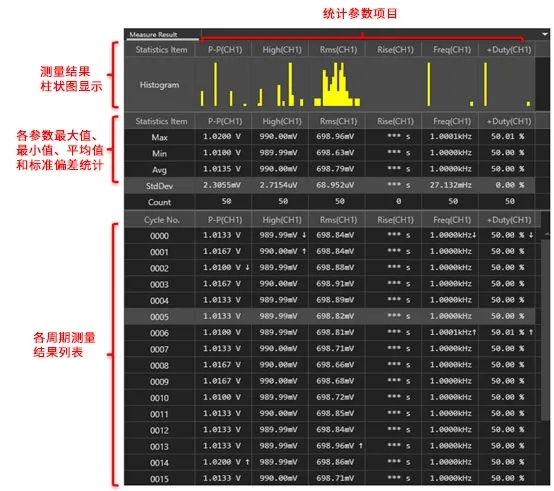Click the cycle list vertical scrollbar
554x491 pixels.
[x=545, y=330]
